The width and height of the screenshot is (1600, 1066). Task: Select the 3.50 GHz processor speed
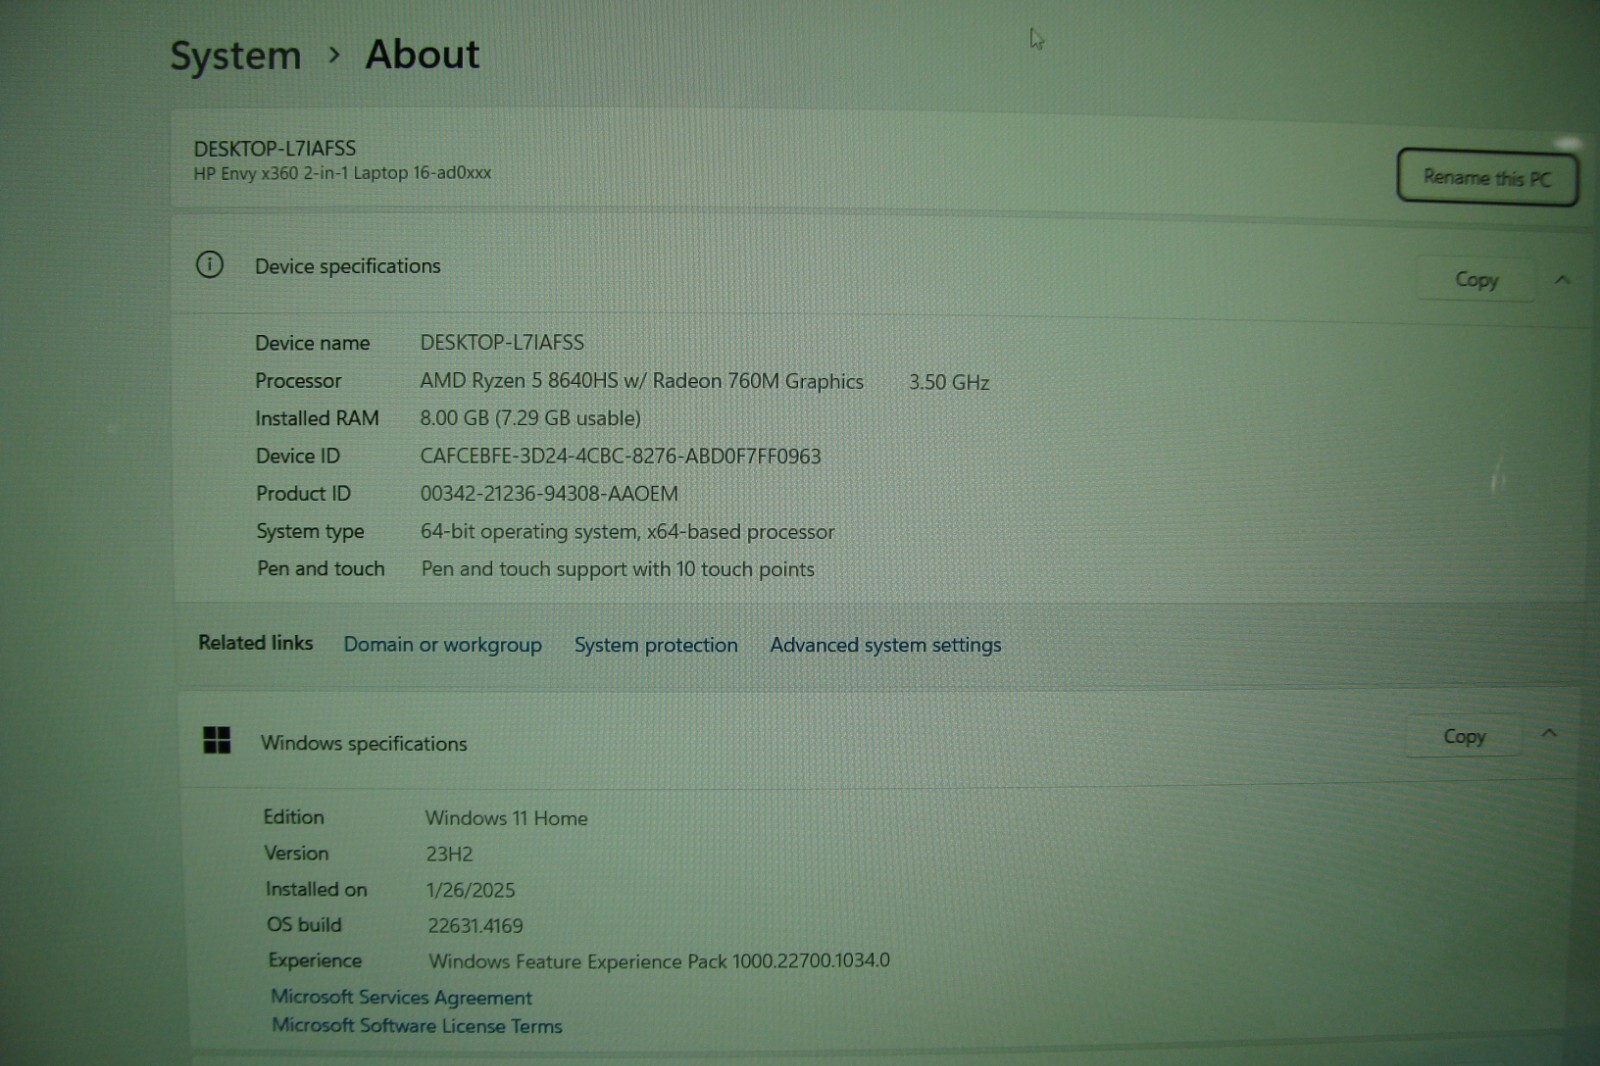[x=949, y=382]
